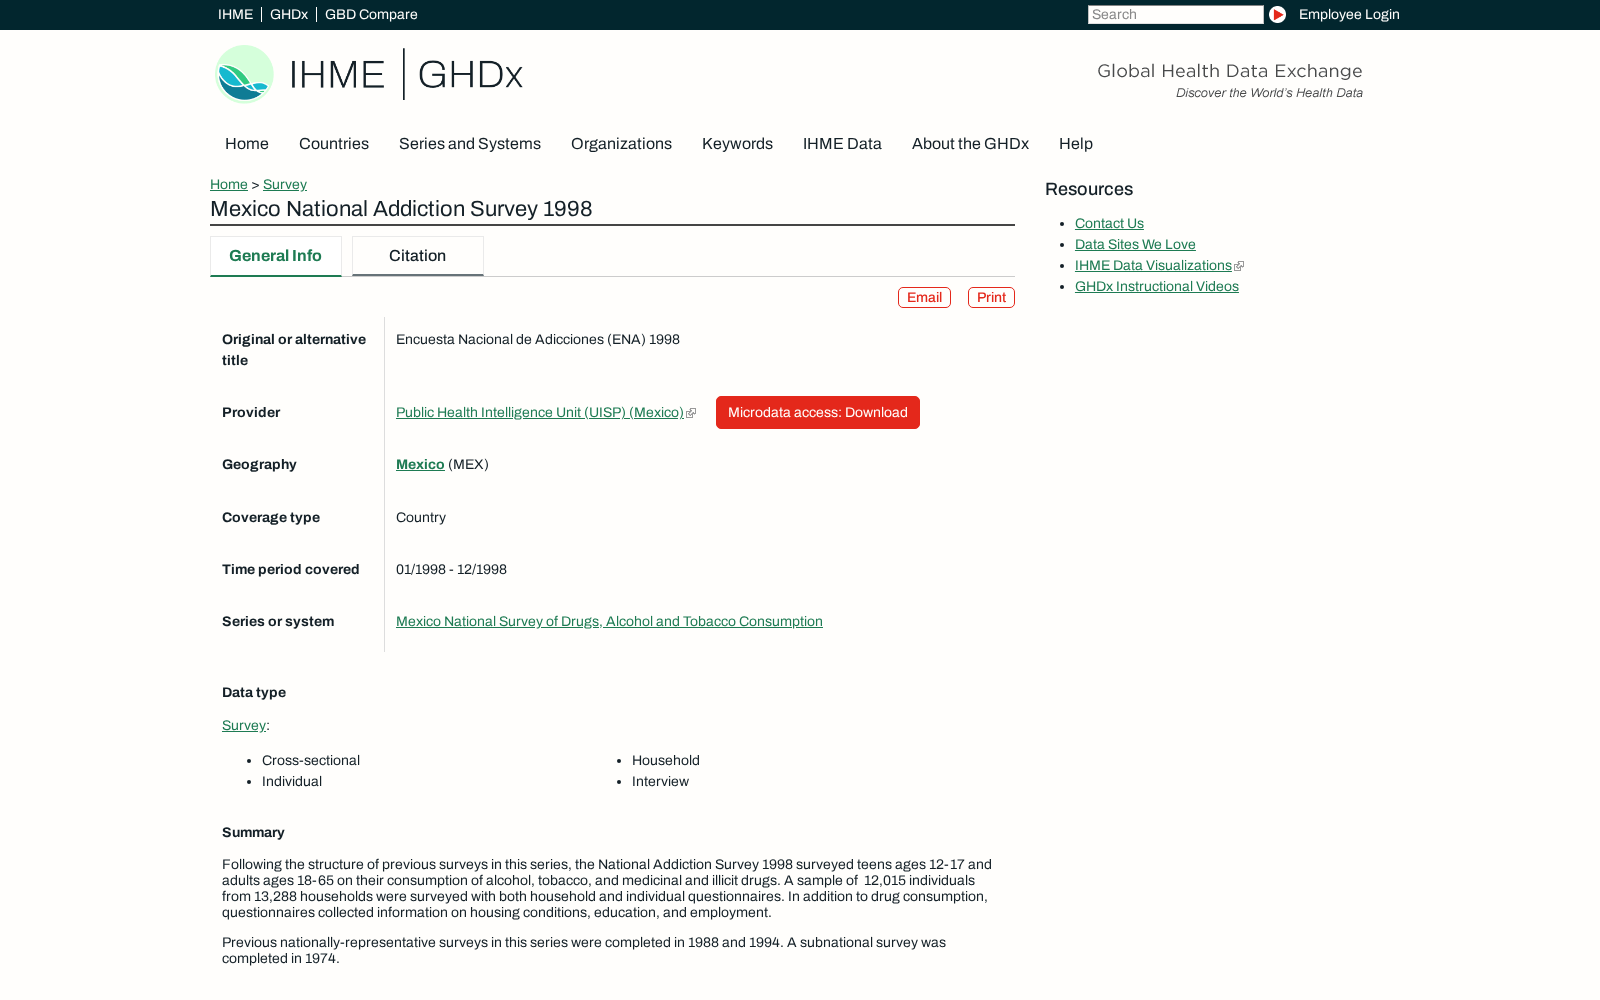Image resolution: width=1600 pixels, height=1000 pixels.
Task: Open GBD Compare in top bar
Action: pos(371,15)
